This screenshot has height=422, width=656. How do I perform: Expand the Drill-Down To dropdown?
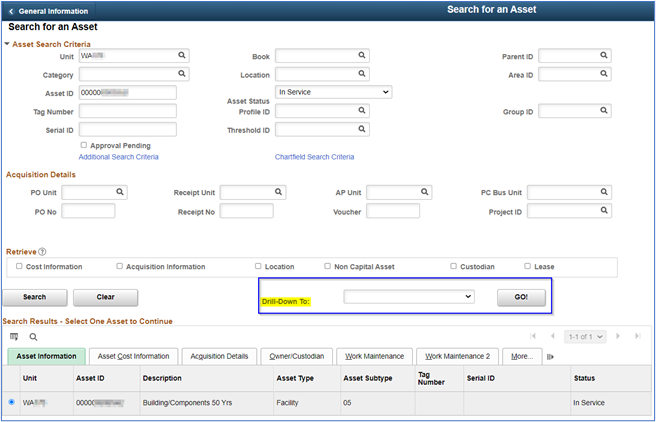coord(408,297)
